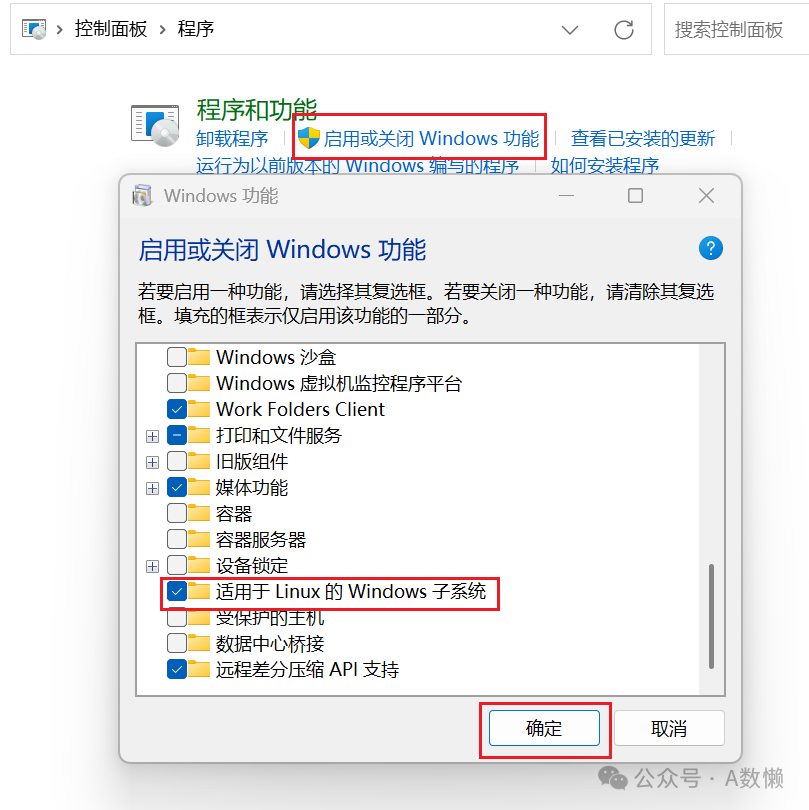Open the 卸载程序 link
This screenshot has height=810, width=809.
[x=232, y=138]
